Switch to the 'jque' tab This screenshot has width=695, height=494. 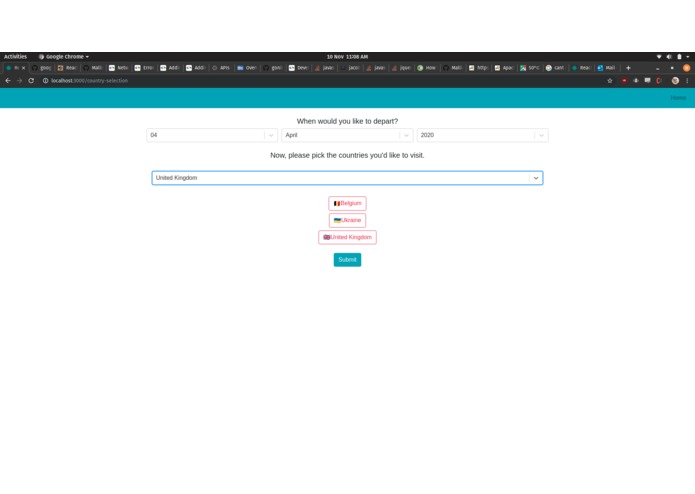[401, 68]
